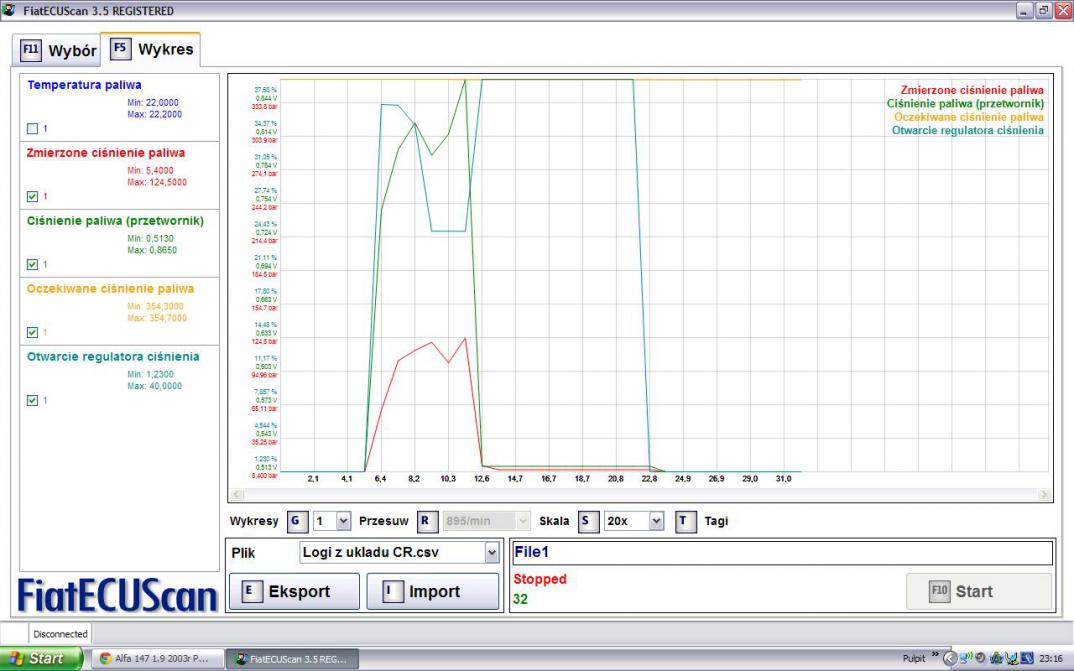The width and height of the screenshot is (1074, 671).
Task: Click the Max: 40,0000 value
Action: (155, 386)
